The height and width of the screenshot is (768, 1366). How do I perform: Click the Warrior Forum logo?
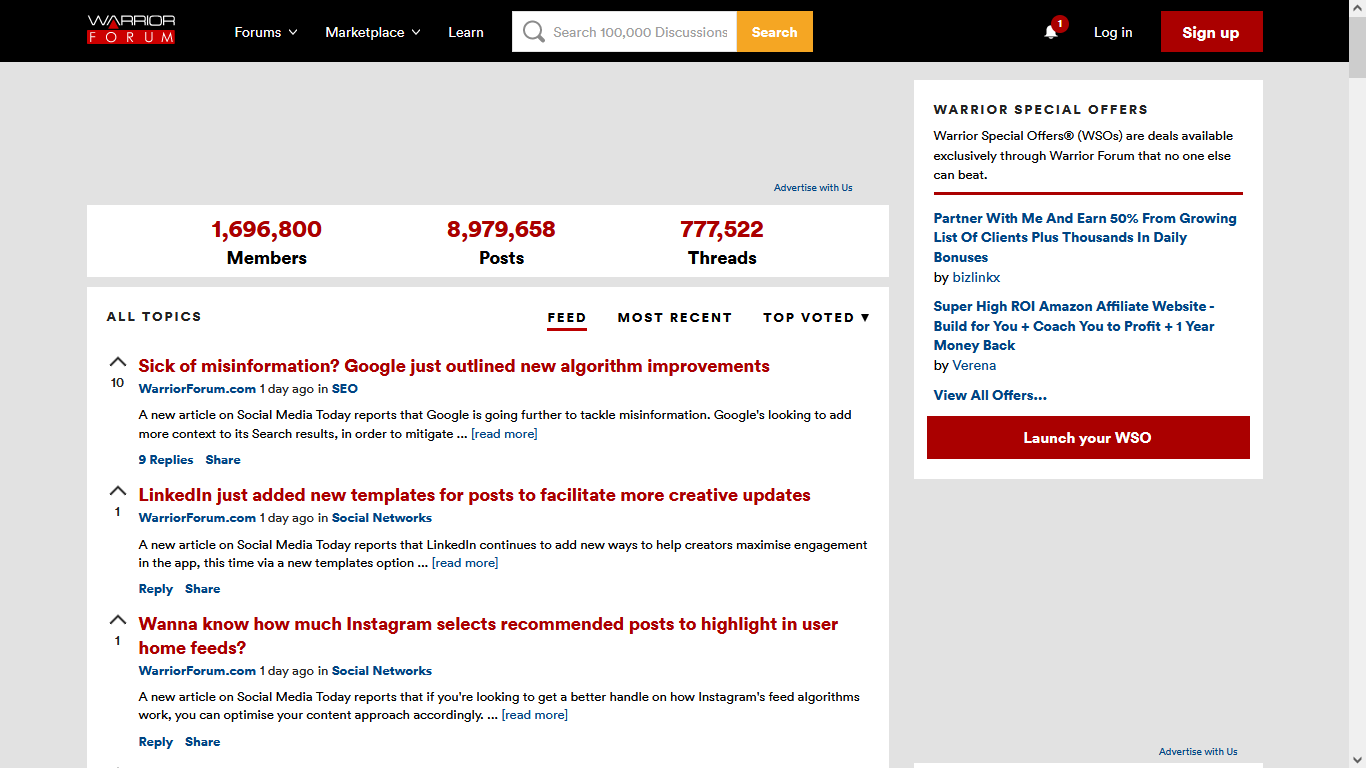tap(131, 30)
